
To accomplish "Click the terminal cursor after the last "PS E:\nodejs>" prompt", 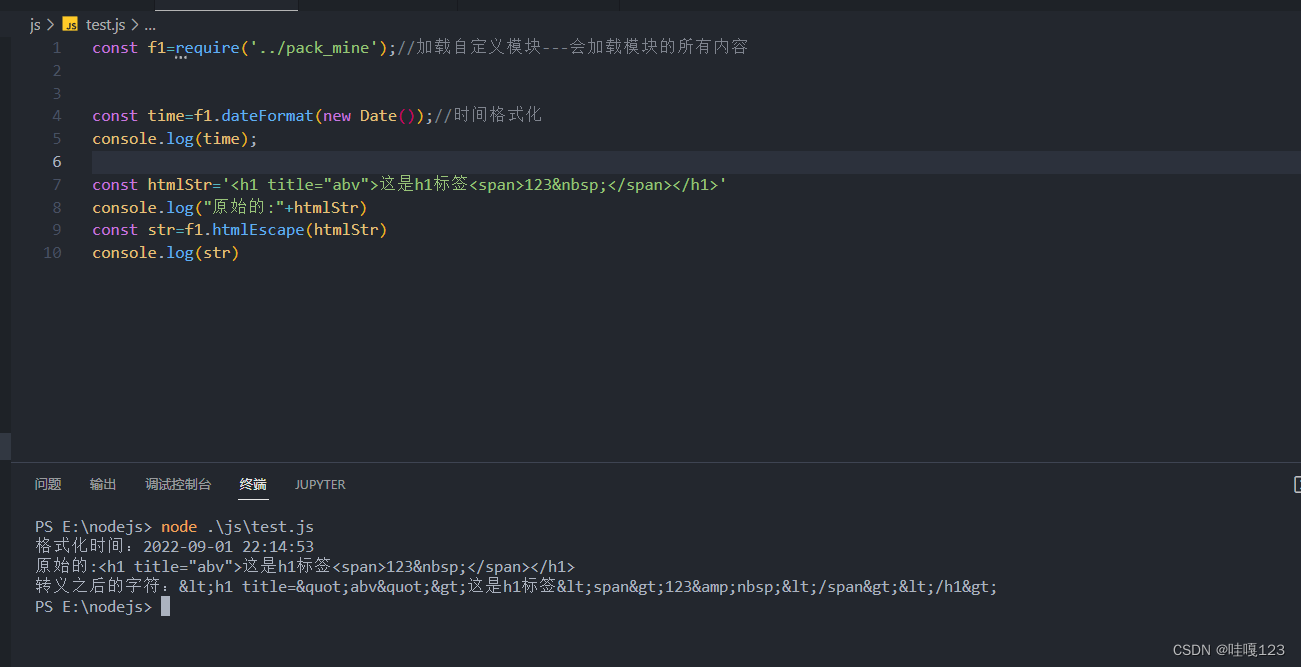I will click(166, 606).
